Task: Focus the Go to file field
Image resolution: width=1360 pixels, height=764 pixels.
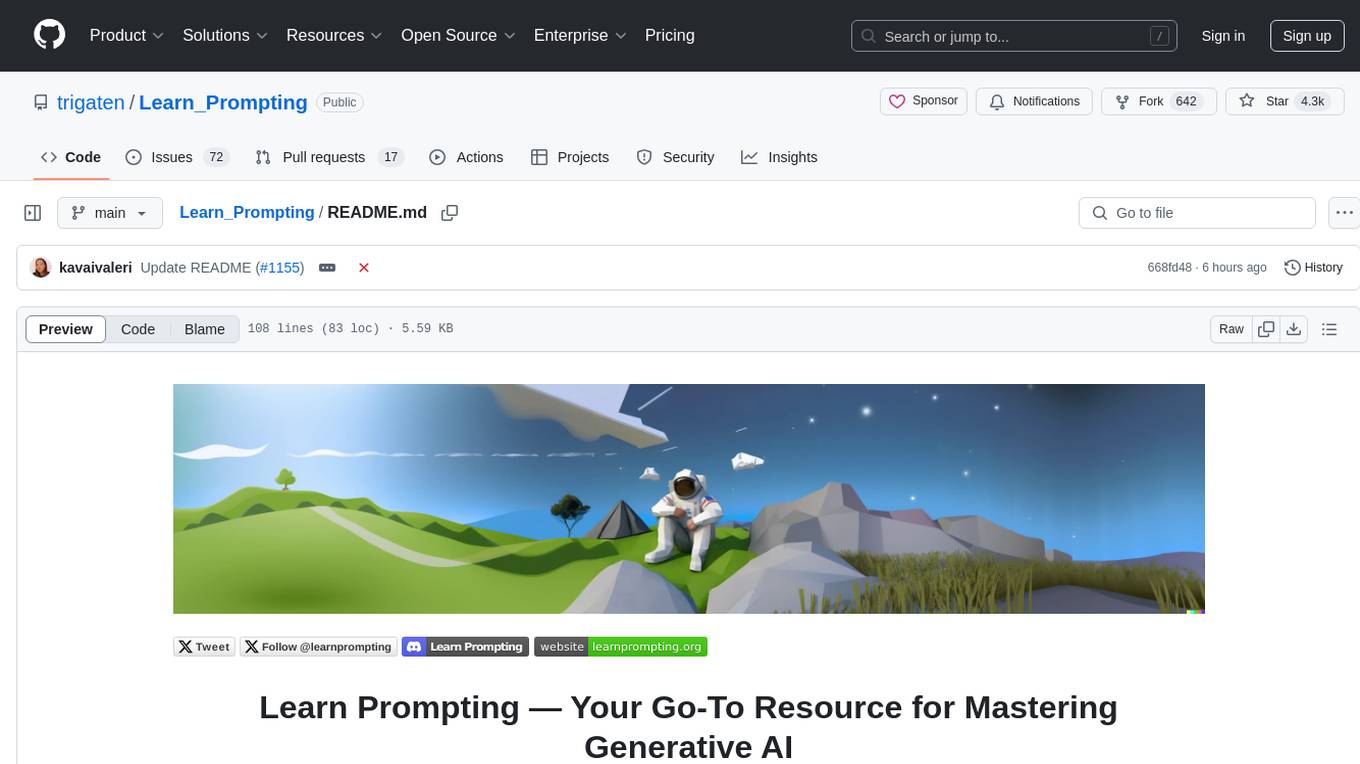Action: click(1197, 213)
